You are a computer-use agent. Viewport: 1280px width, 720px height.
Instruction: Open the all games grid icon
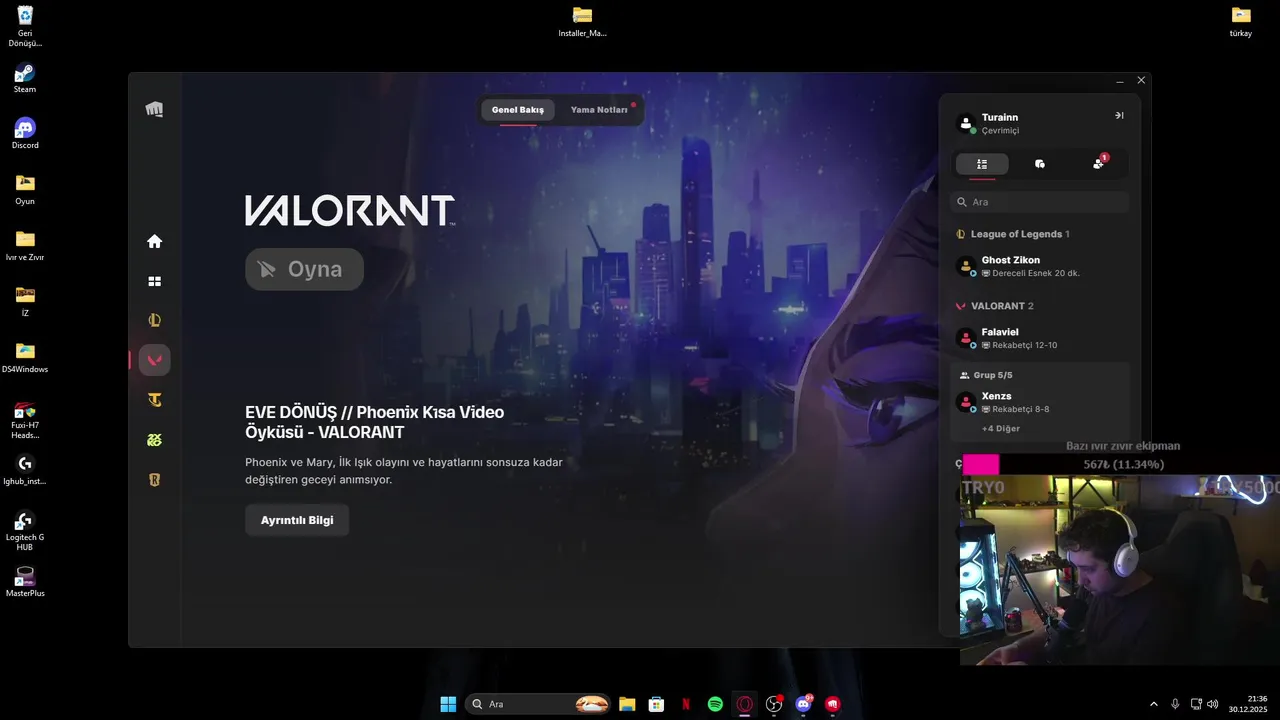pyautogui.click(x=154, y=282)
